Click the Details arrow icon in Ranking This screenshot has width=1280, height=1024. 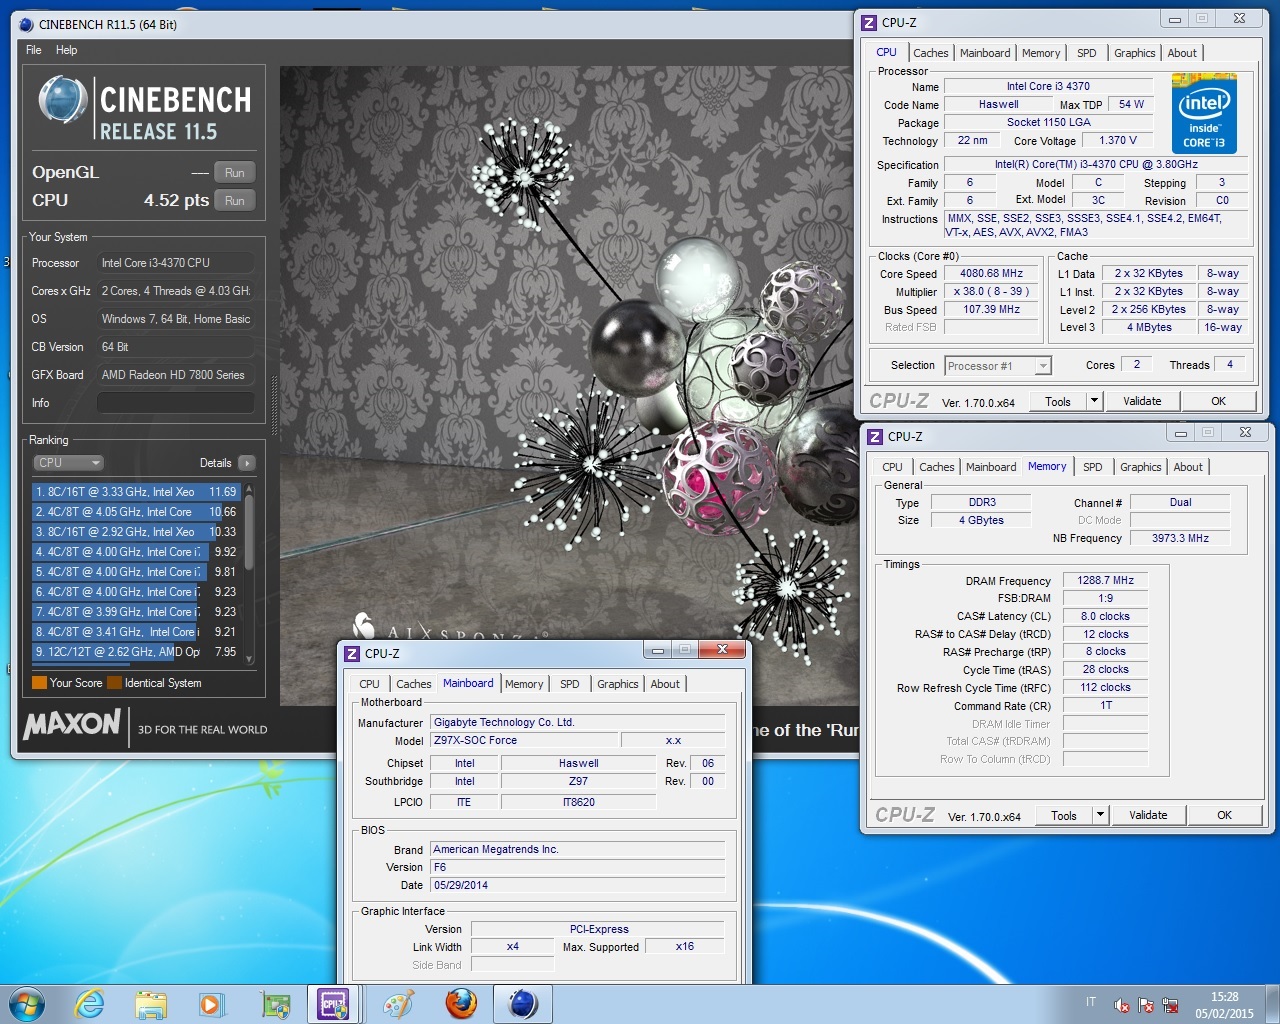[x=246, y=463]
